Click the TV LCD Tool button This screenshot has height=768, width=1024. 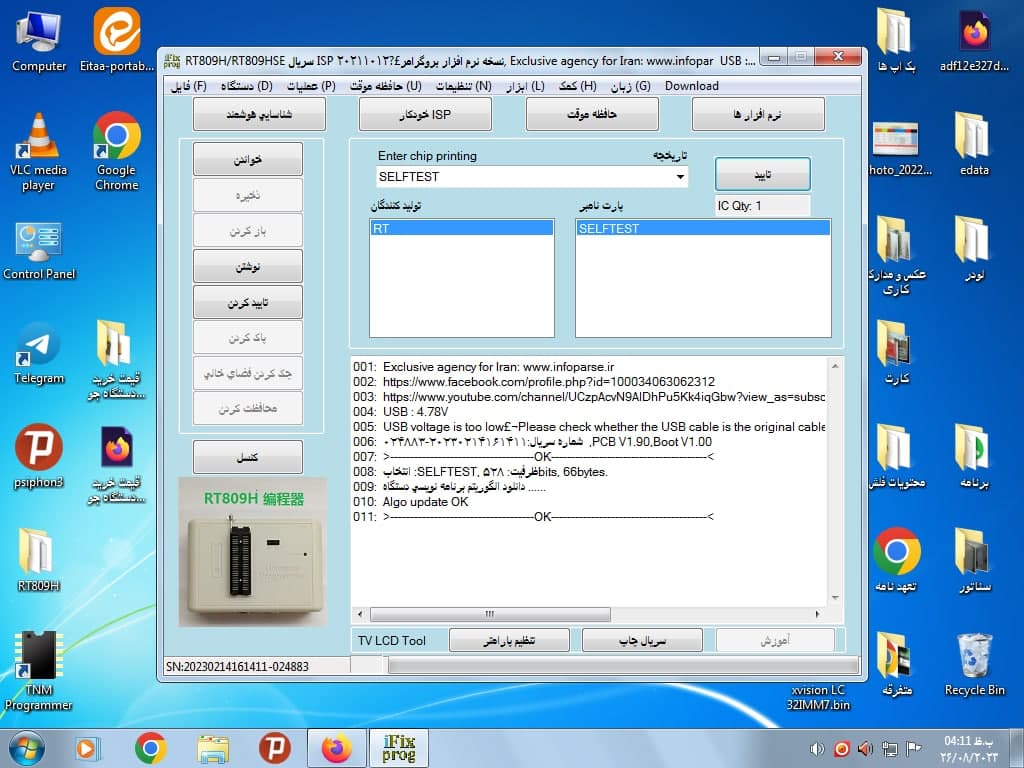[x=392, y=641]
